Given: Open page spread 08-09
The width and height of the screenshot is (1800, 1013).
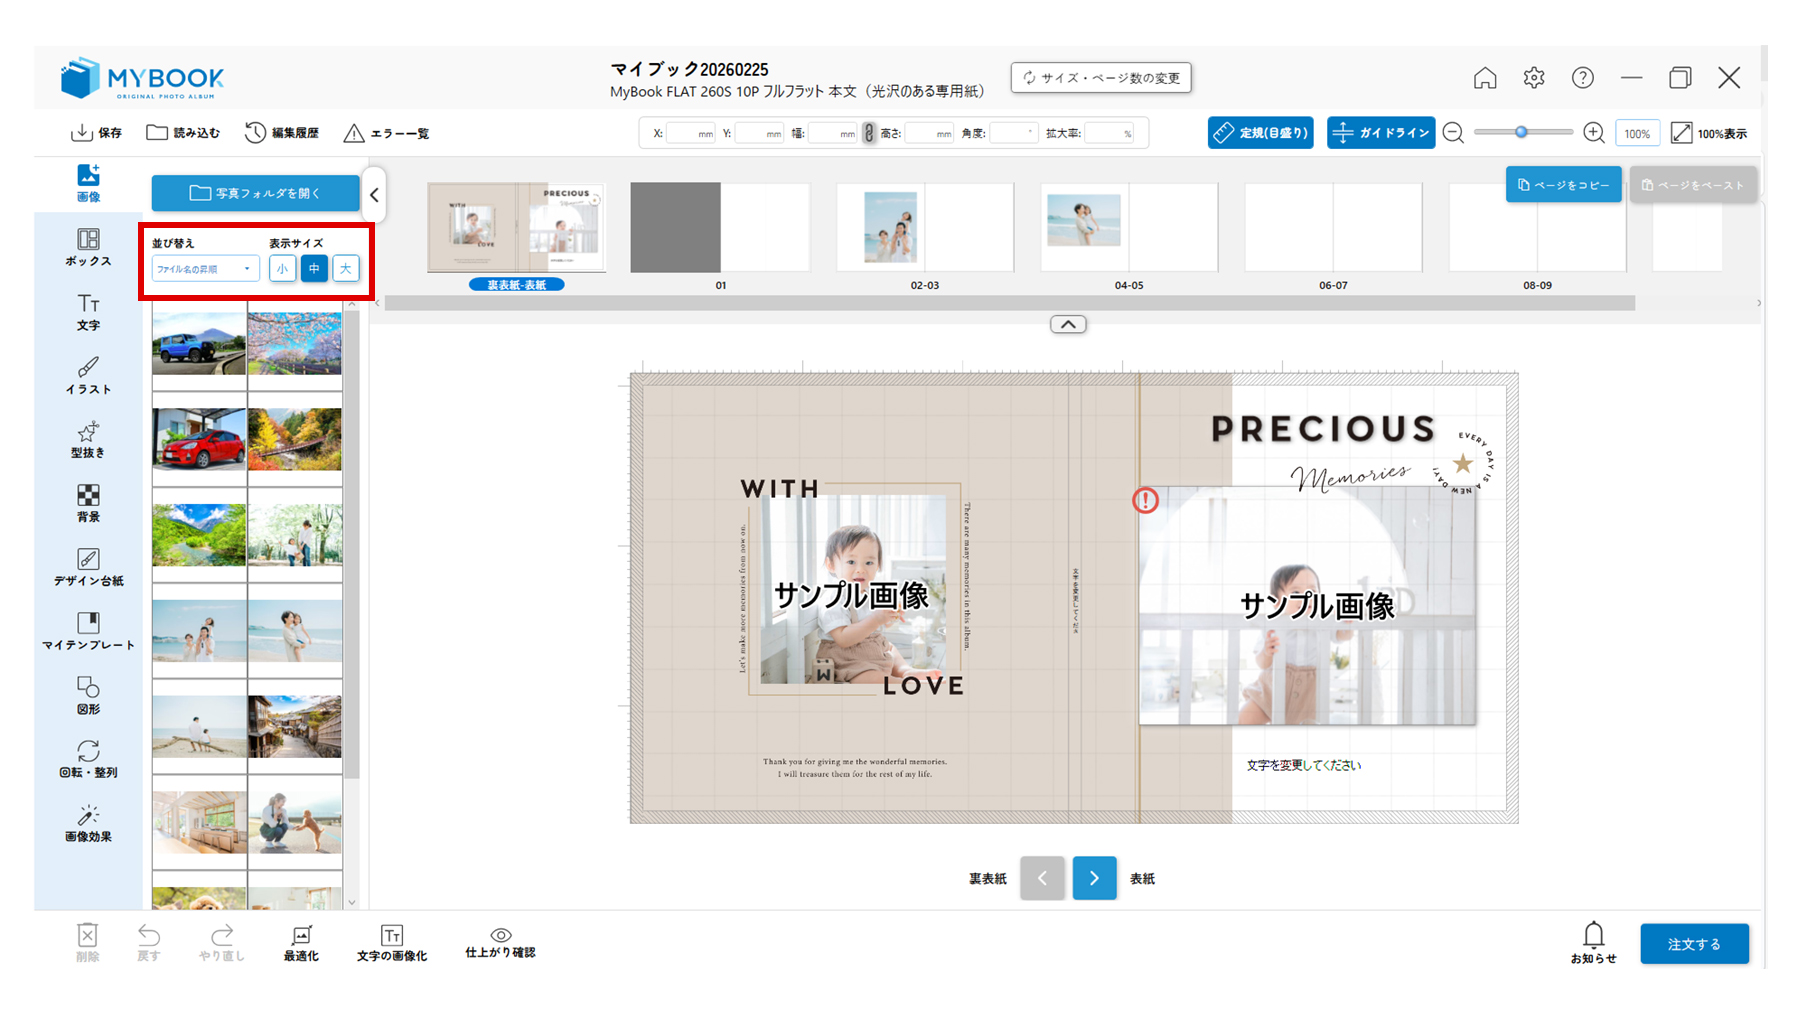Looking at the screenshot, I should click(1538, 227).
